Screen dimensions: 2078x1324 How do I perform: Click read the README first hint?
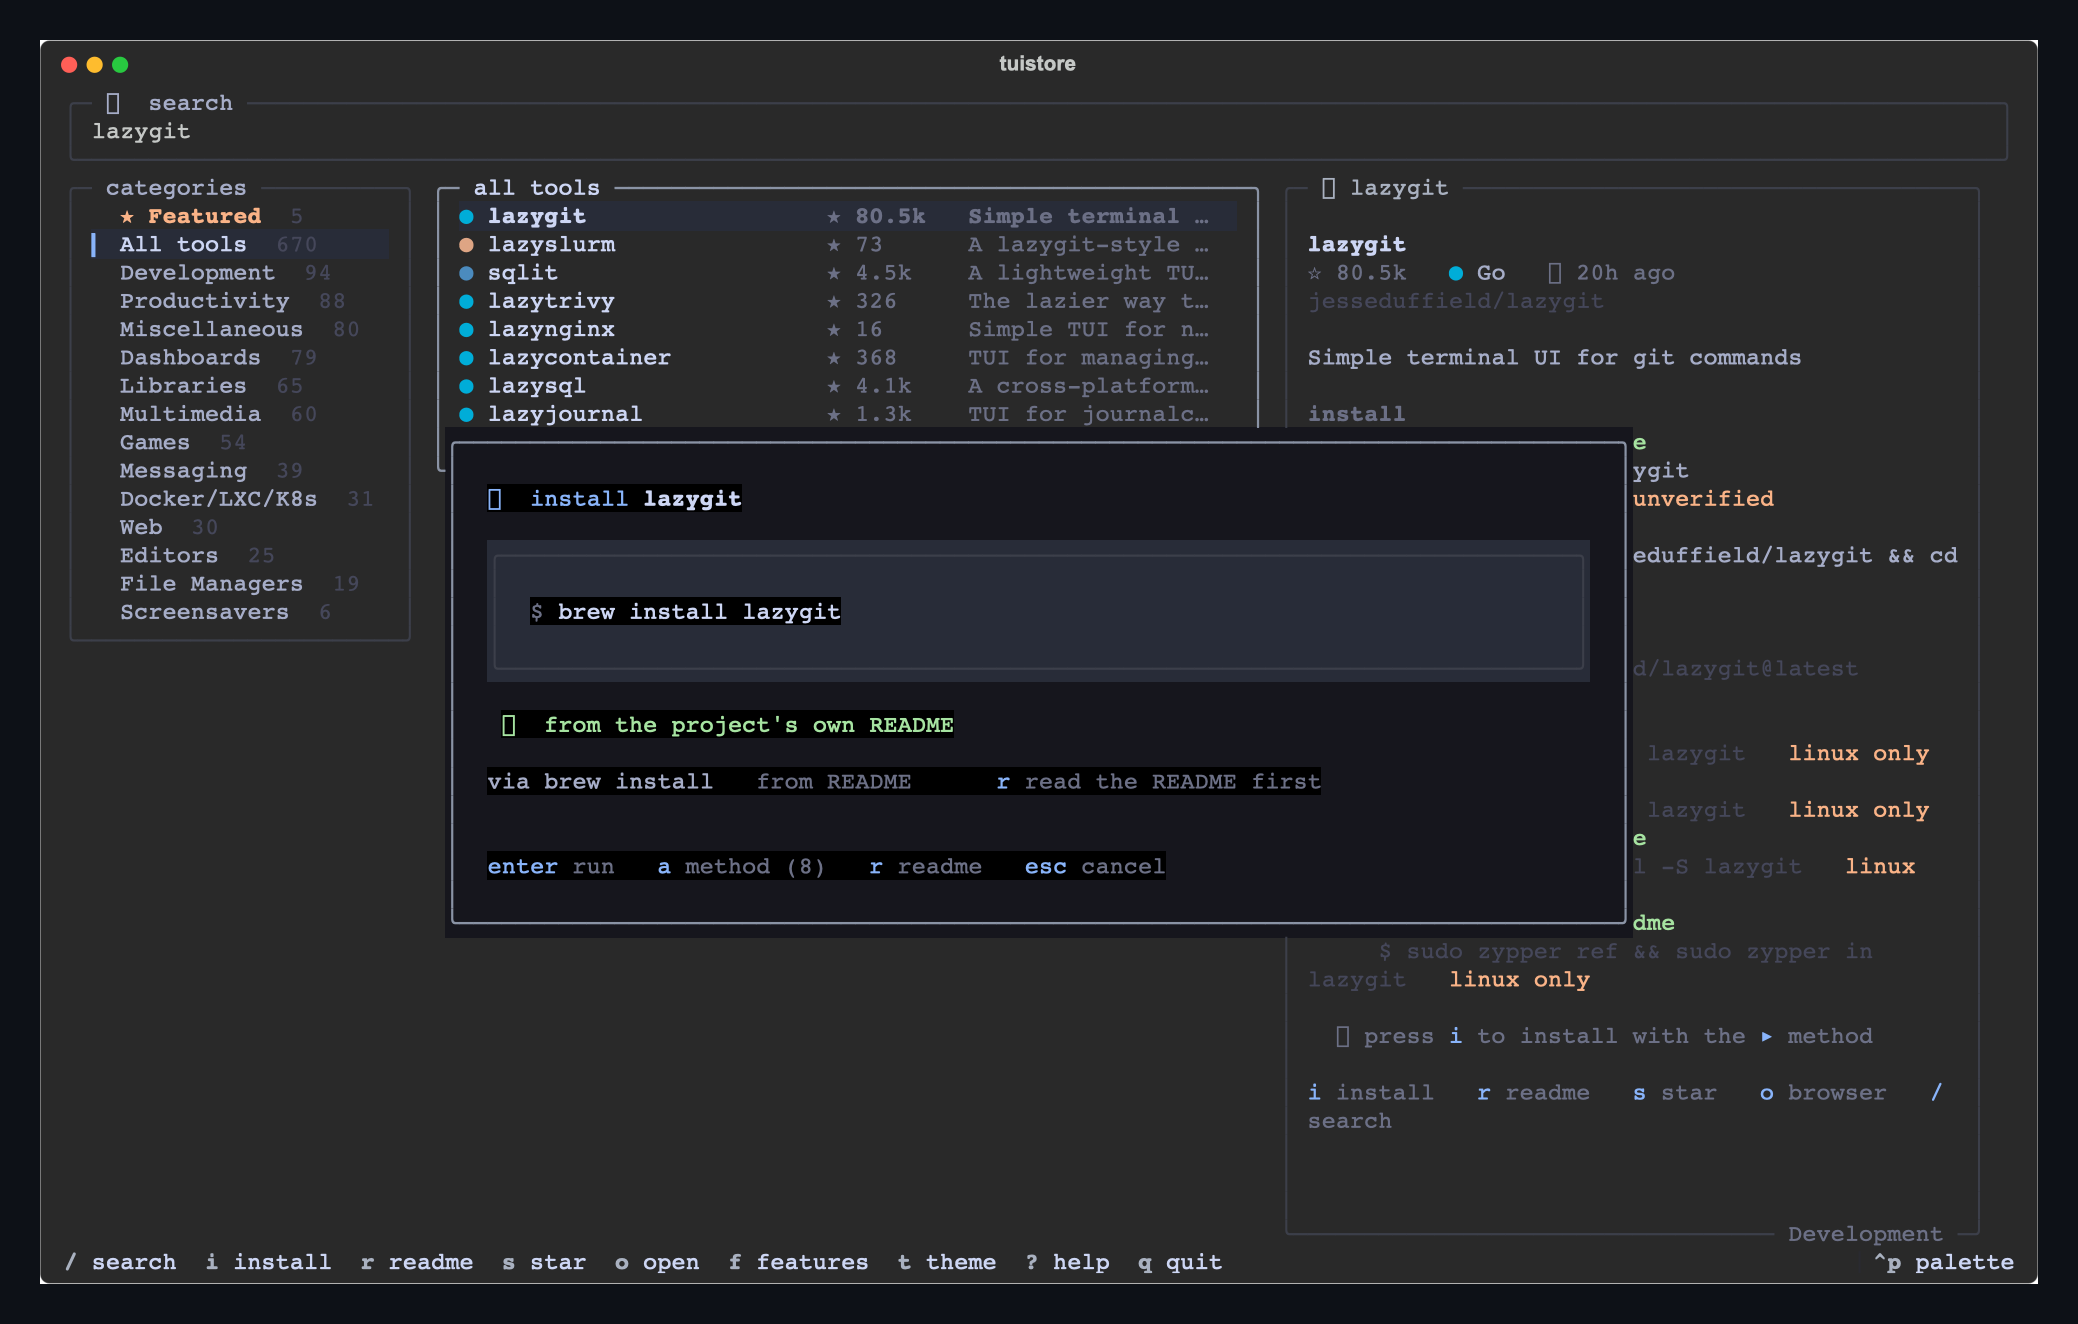click(x=1158, y=781)
